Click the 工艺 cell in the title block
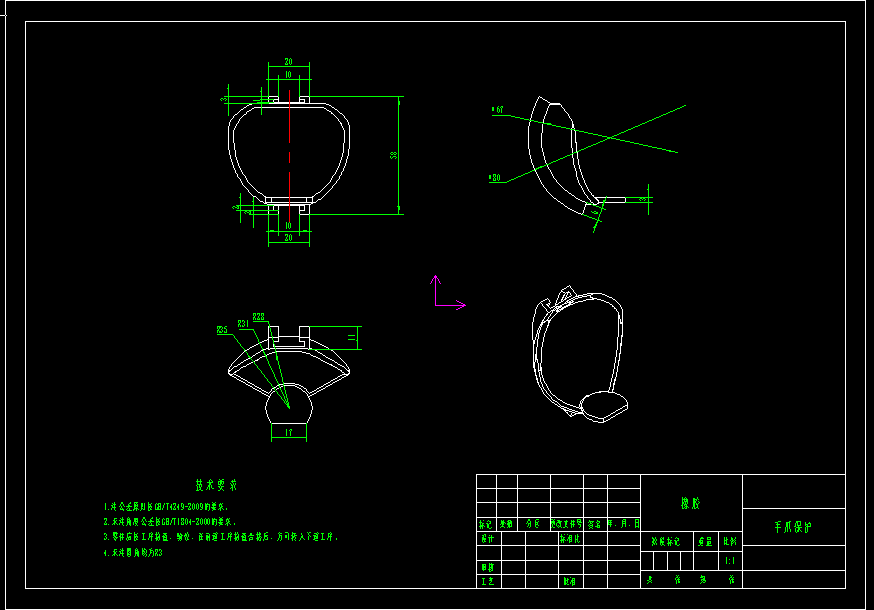 pyautogui.click(x=487, y=580)
